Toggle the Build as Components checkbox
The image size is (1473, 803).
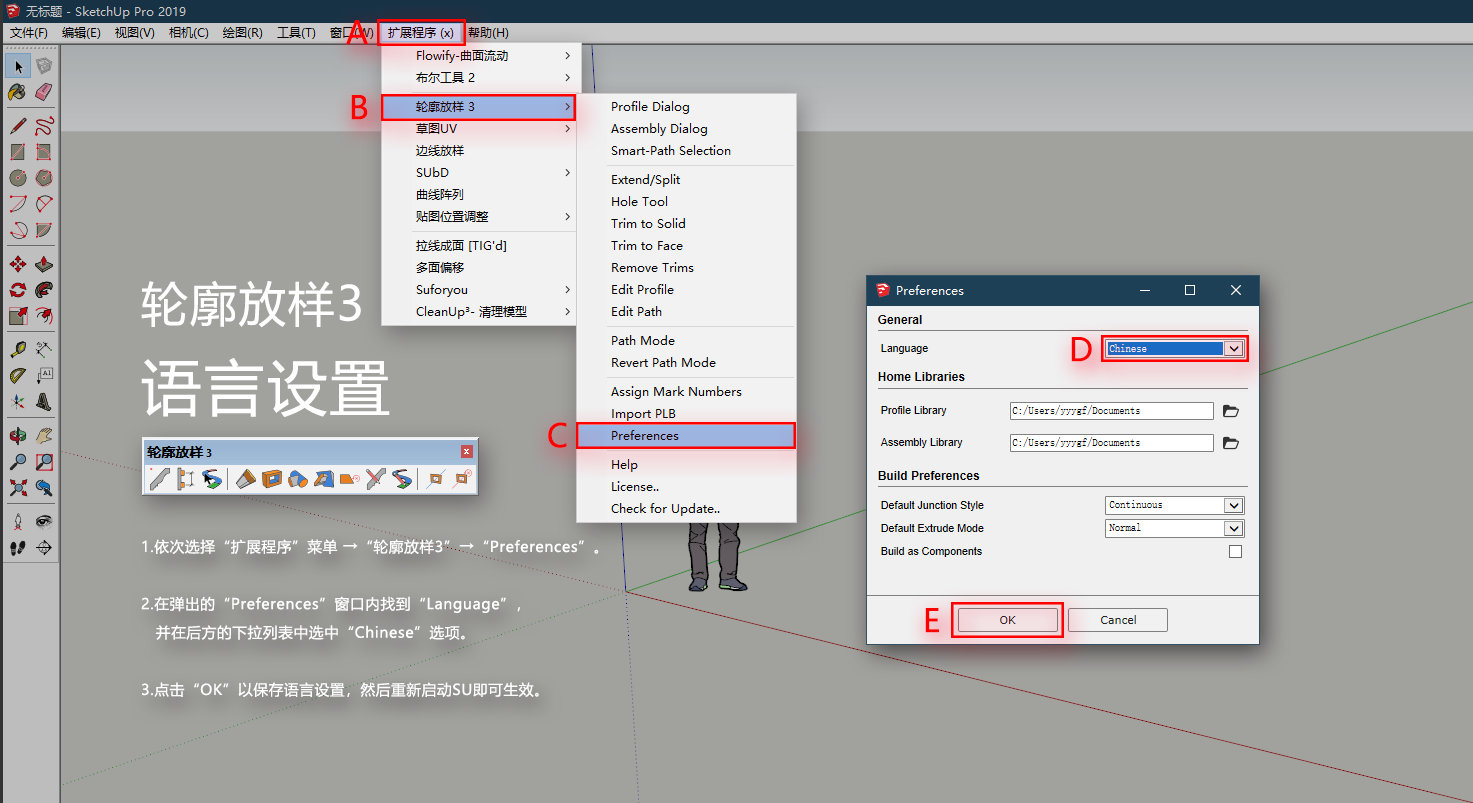click(1235, 552)
